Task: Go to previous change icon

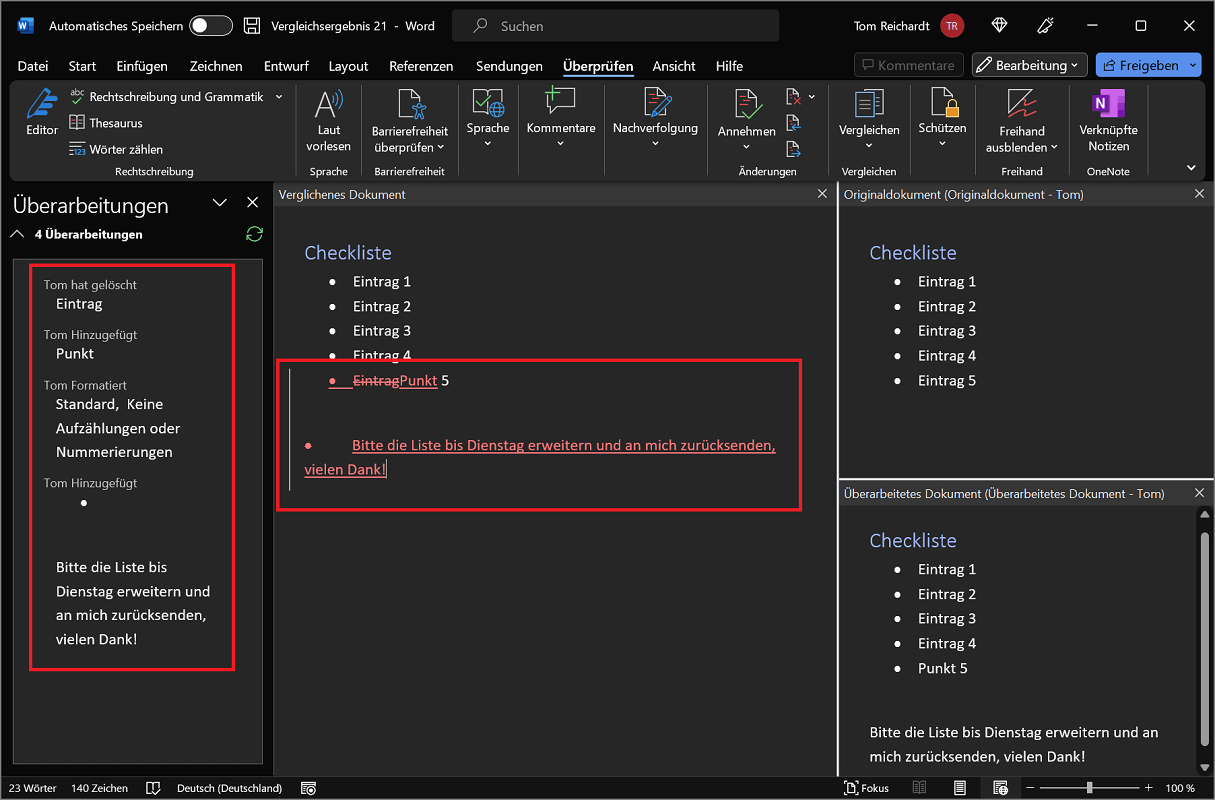Action: 794,123
